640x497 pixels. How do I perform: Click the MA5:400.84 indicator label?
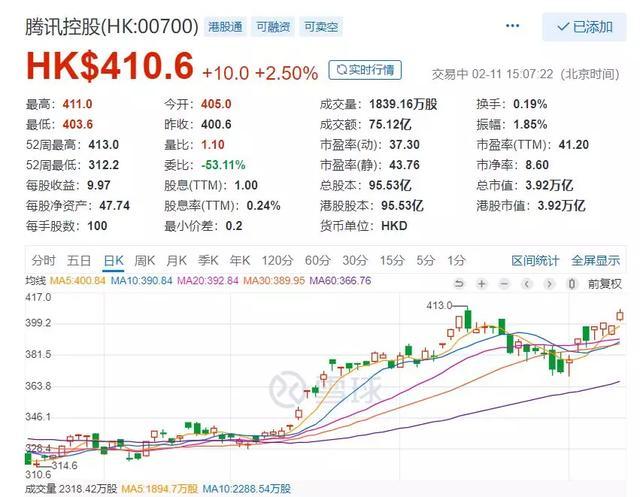pyautogui.click(x=78, y=281)
